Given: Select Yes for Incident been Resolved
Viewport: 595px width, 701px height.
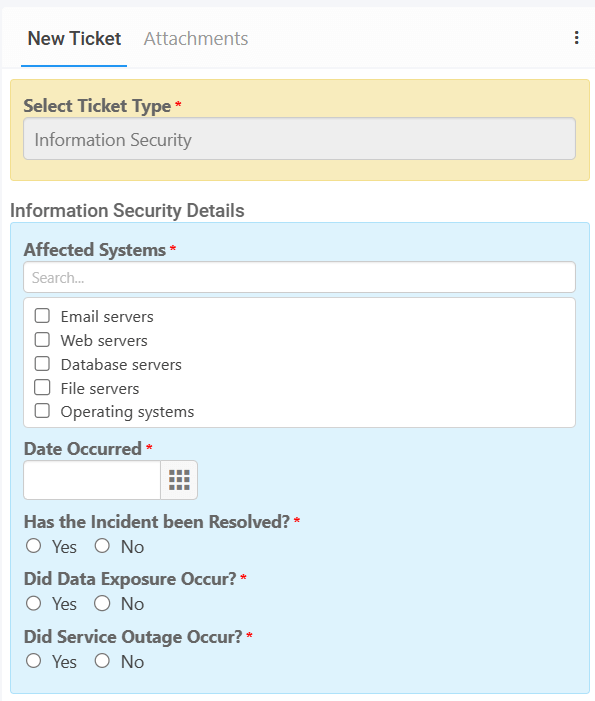Looking at the screenshot, I should pos(34,546).
